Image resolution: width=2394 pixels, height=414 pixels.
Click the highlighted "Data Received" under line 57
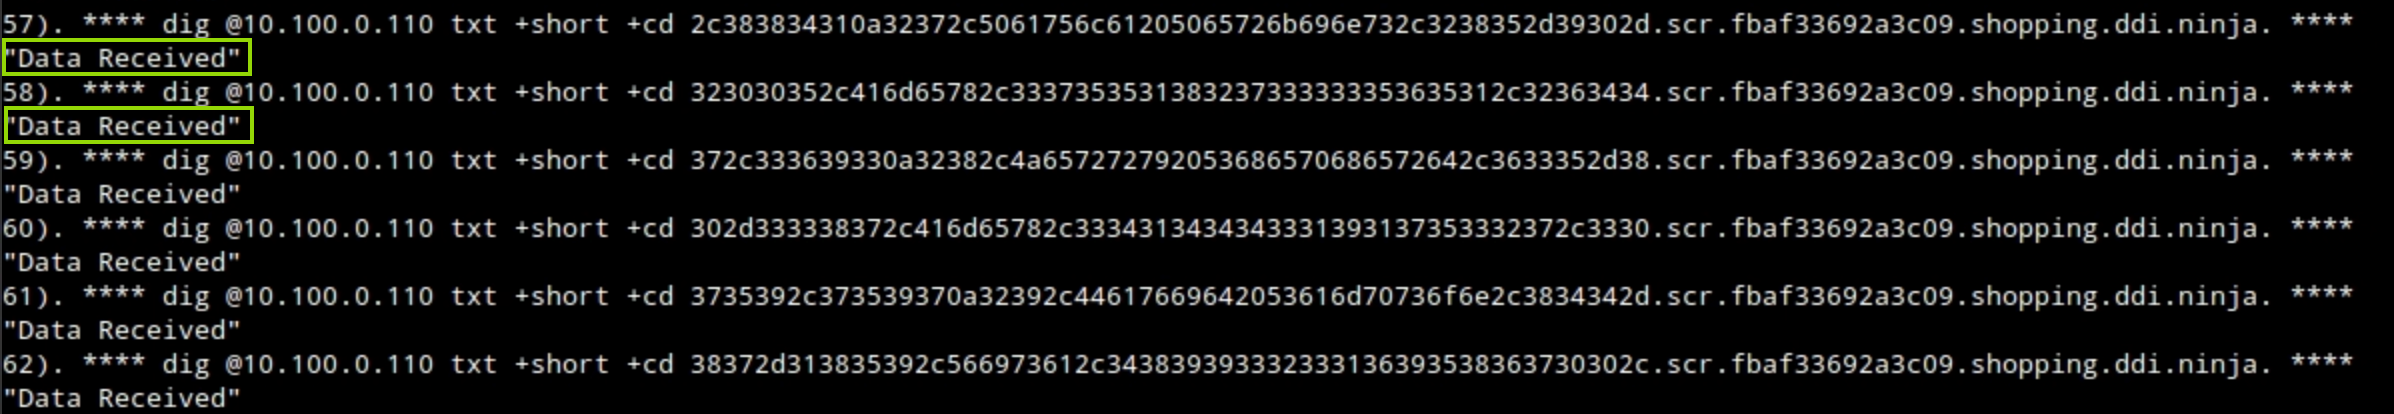(126, 59)
